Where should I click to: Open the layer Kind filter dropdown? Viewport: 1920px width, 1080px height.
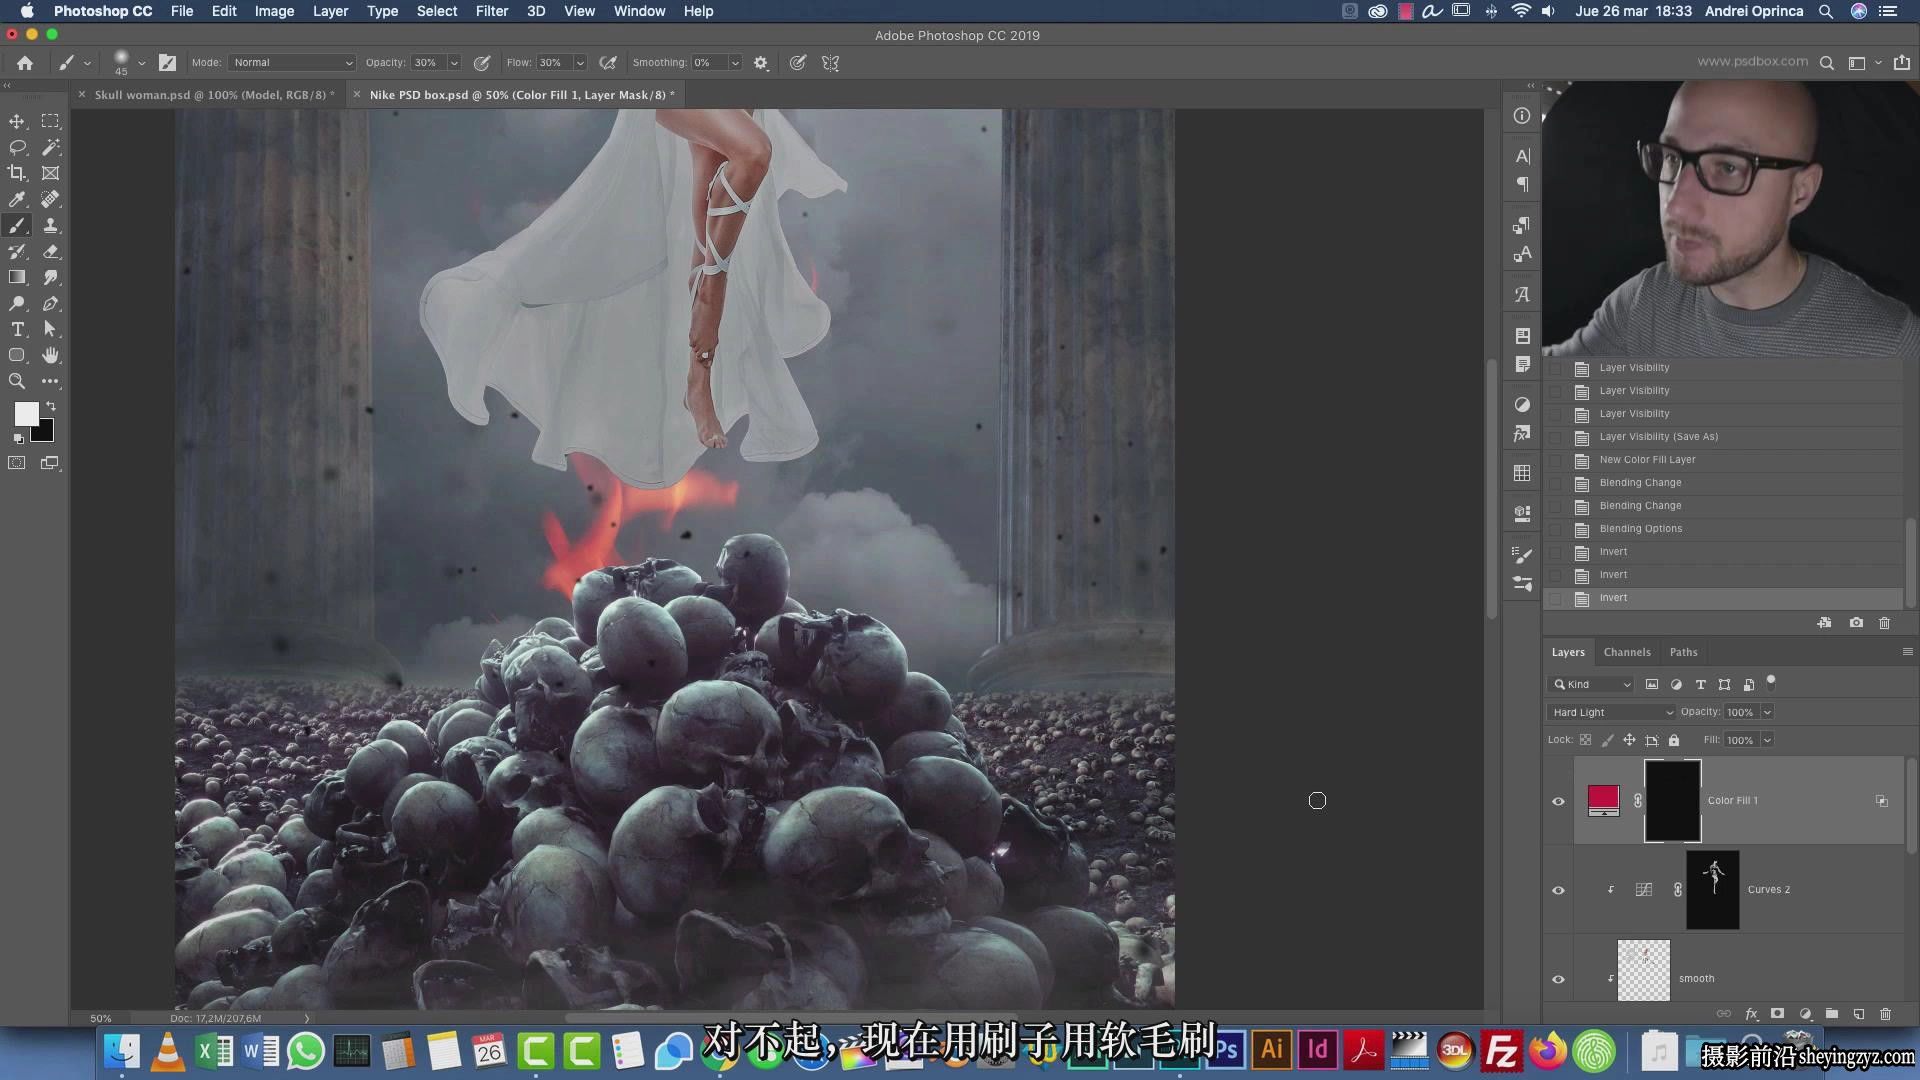(x=1591, y=684)
